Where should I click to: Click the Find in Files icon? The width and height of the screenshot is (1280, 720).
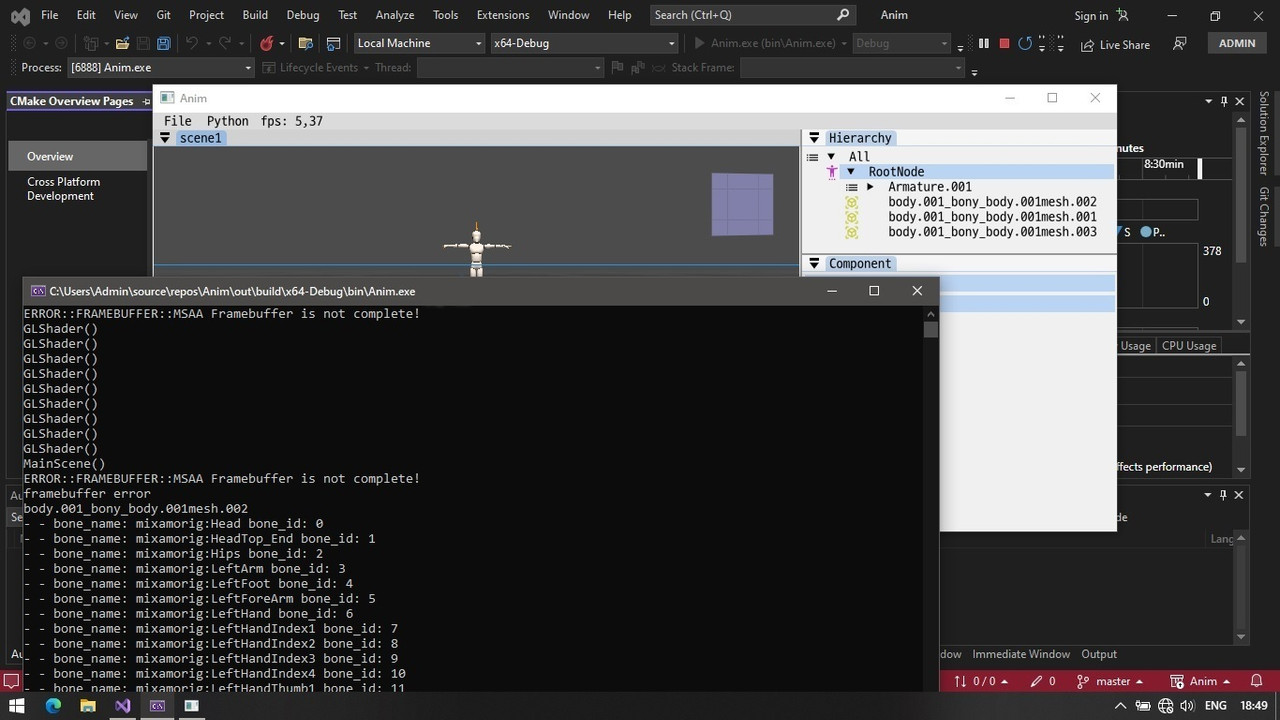[x=306, y=43]
